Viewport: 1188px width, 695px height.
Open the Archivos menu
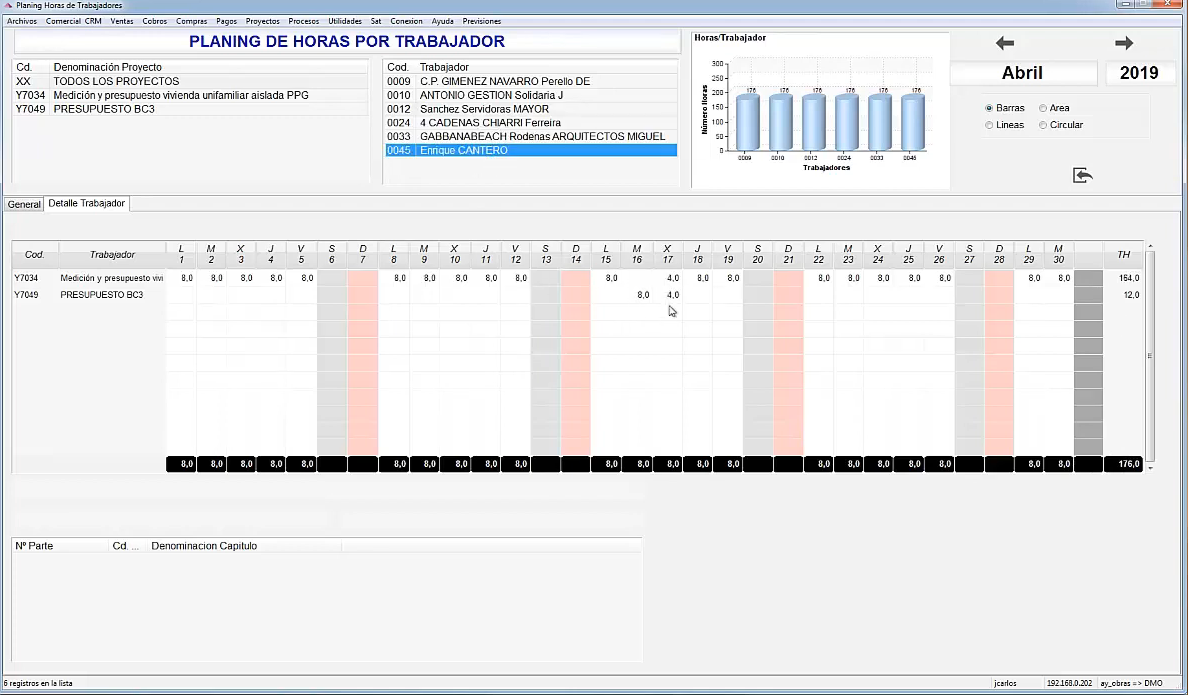click(x=22, y=21)
